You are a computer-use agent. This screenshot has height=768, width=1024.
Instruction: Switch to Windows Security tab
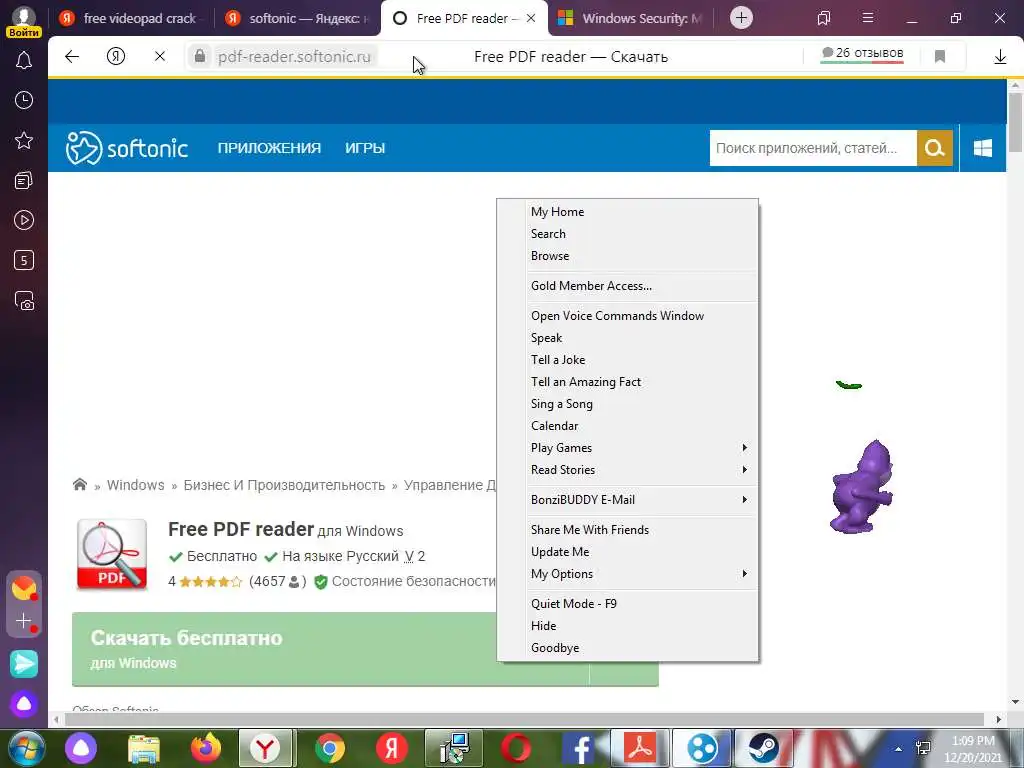[x=631, y=18]
